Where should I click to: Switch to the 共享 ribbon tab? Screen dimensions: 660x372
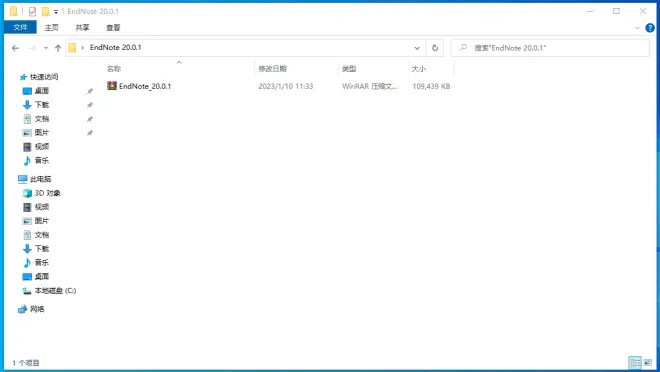click(x=82, y=27)
